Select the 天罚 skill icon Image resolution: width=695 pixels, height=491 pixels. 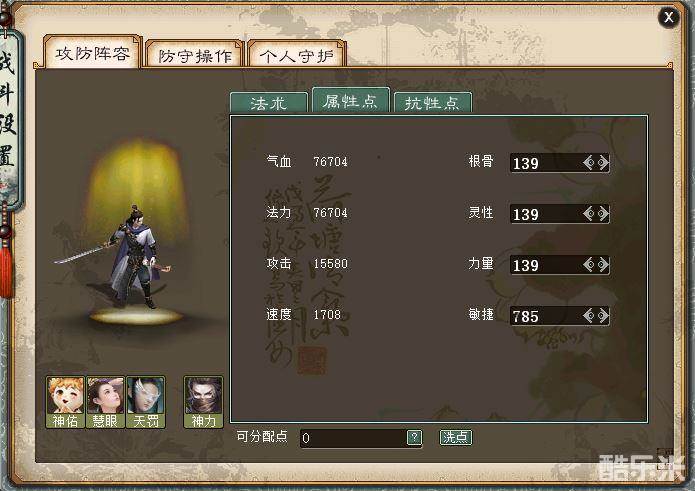click(145, 402)
